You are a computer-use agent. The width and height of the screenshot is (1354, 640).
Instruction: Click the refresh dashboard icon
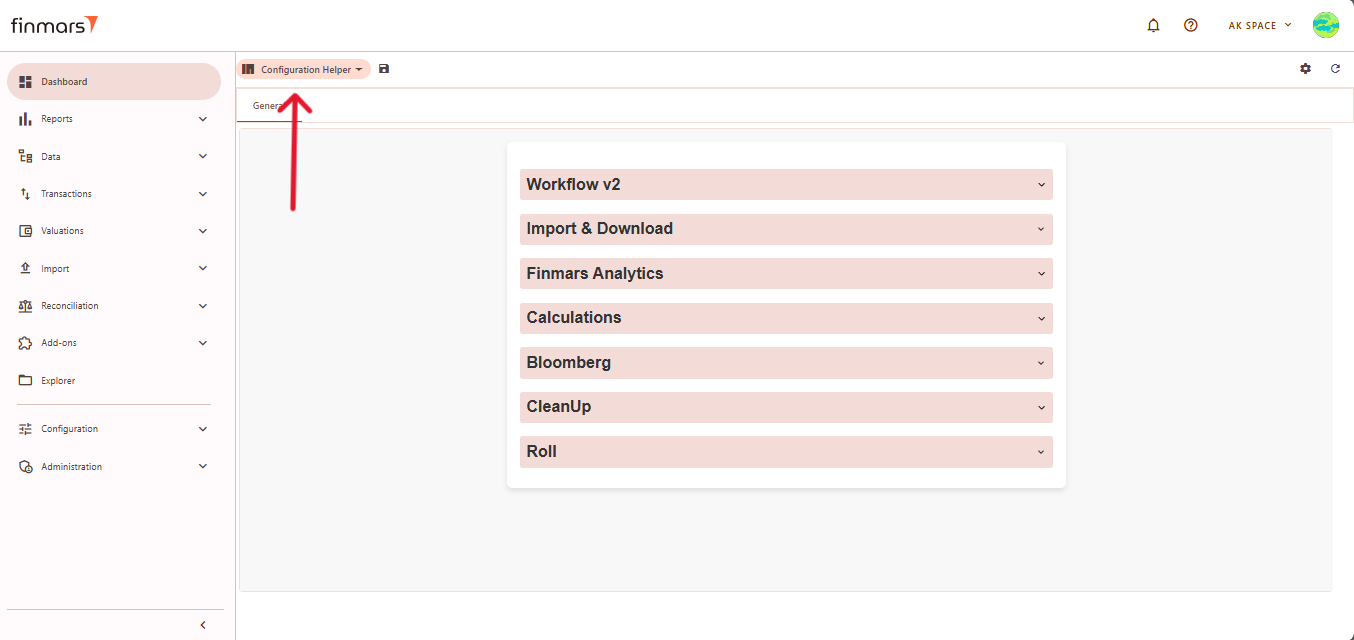point(1335,69)
